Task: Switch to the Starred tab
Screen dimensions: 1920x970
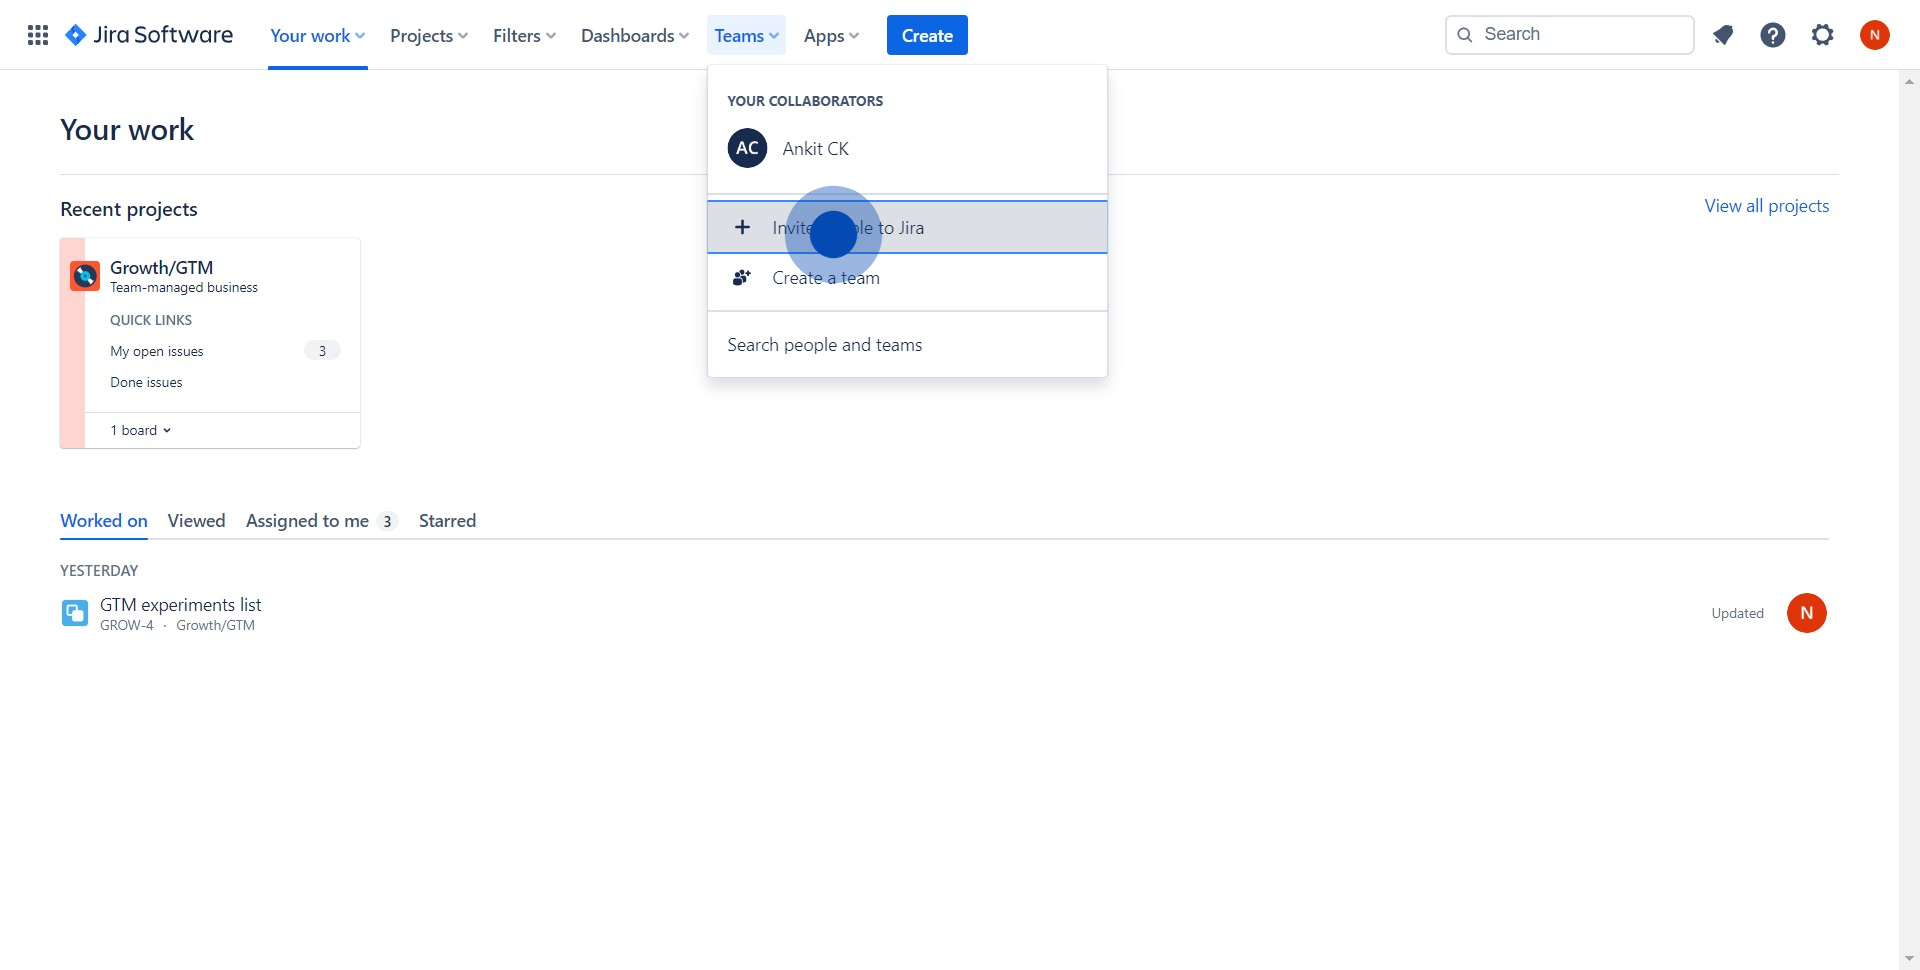Action: [x=447, y=521]
